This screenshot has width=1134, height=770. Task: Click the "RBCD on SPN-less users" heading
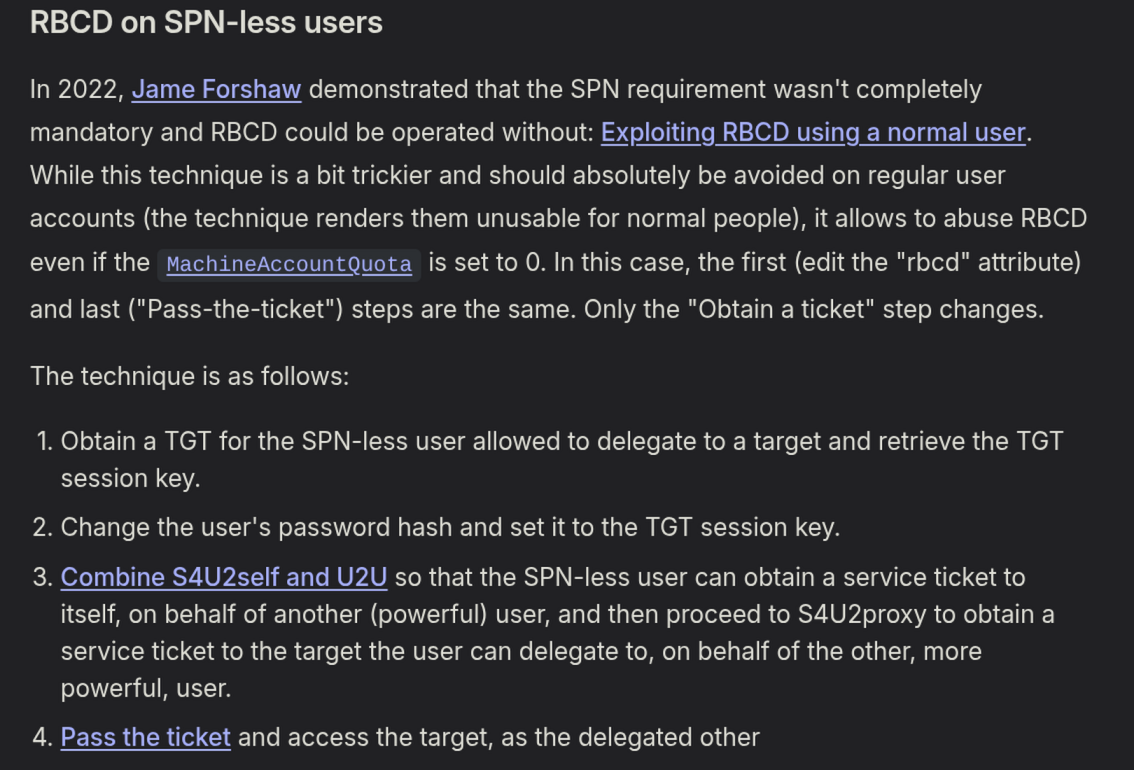(206, 22)
